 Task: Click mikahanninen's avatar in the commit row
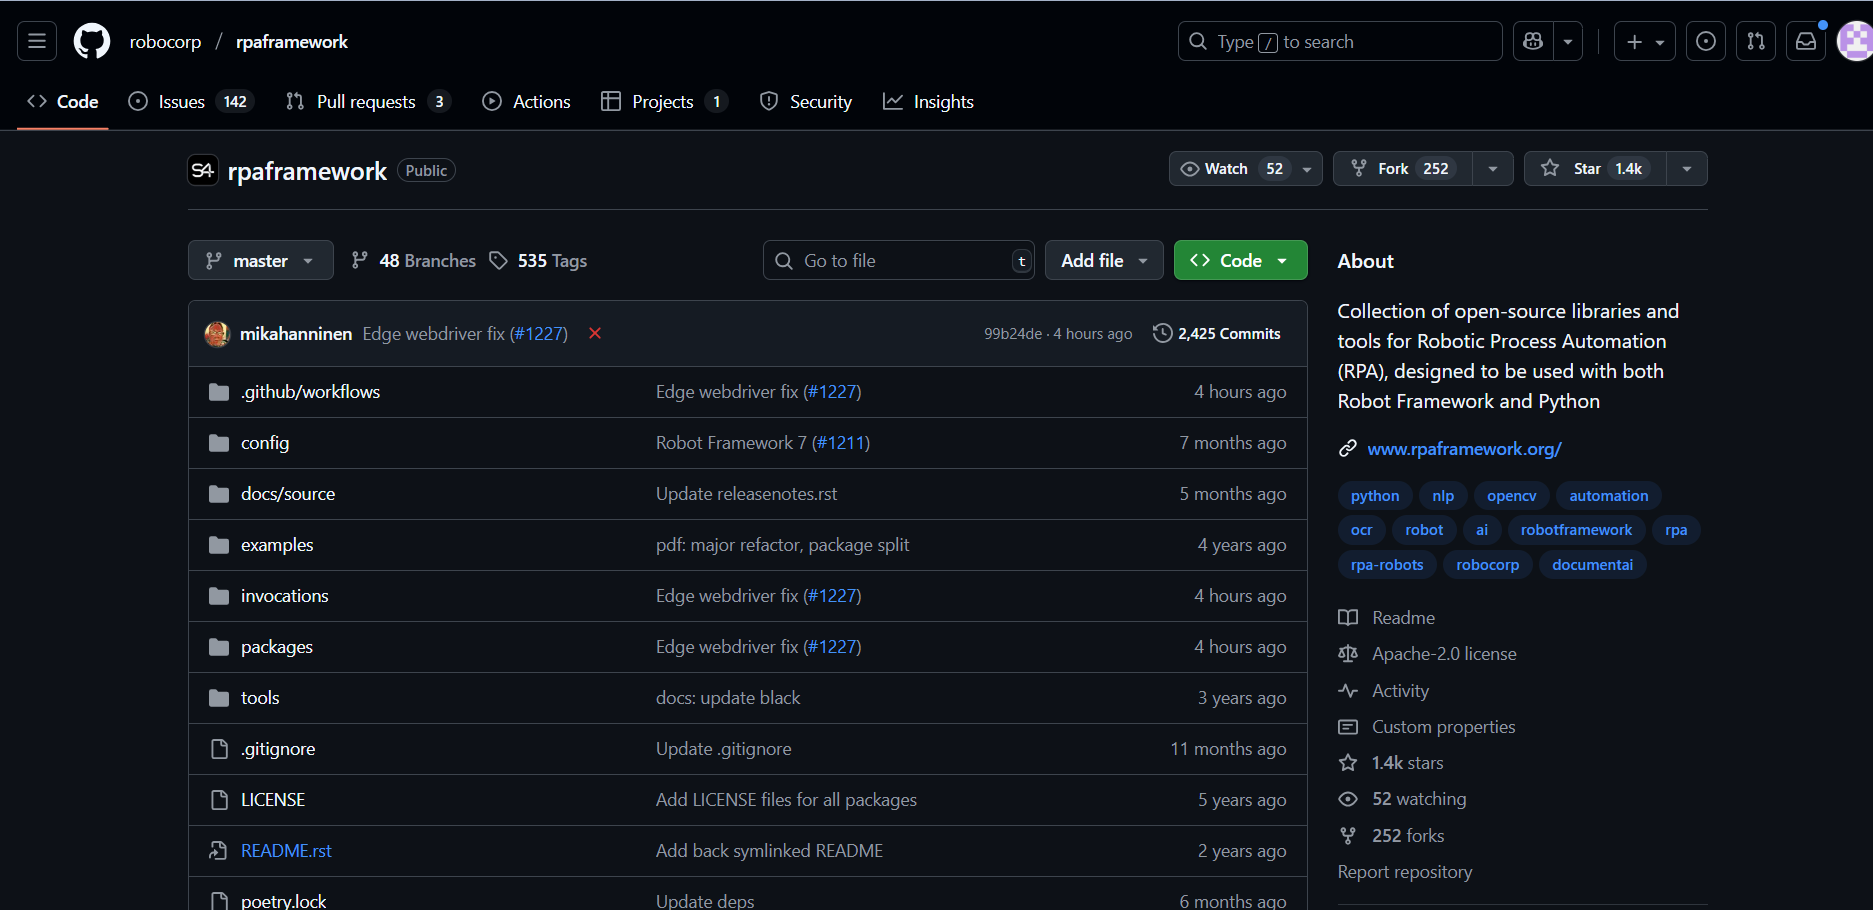217,333
